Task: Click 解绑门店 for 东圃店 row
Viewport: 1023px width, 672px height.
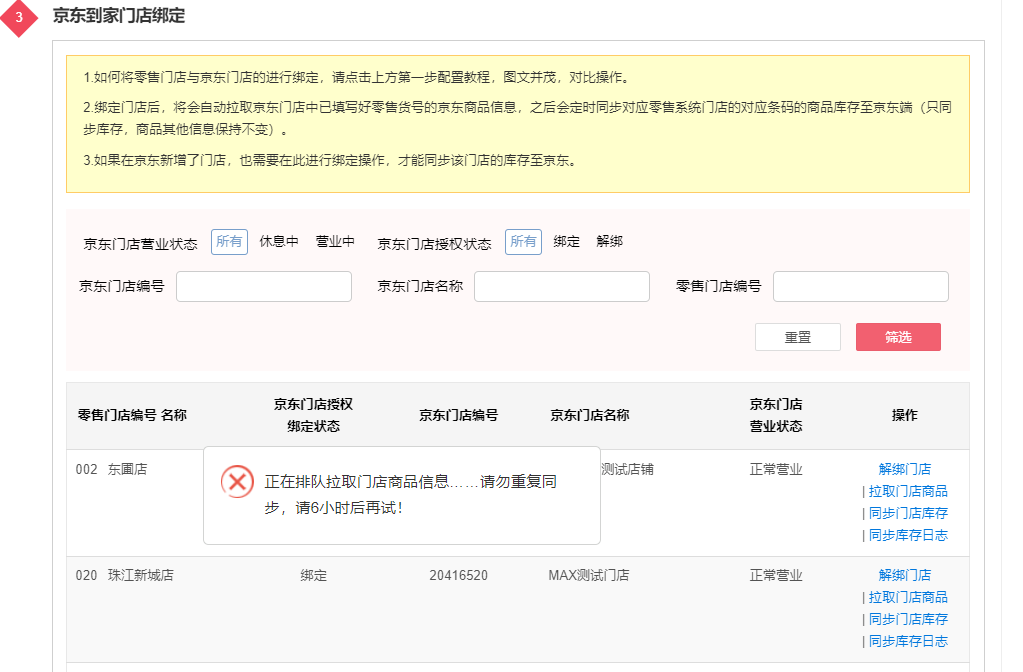Action: (905, 469)
